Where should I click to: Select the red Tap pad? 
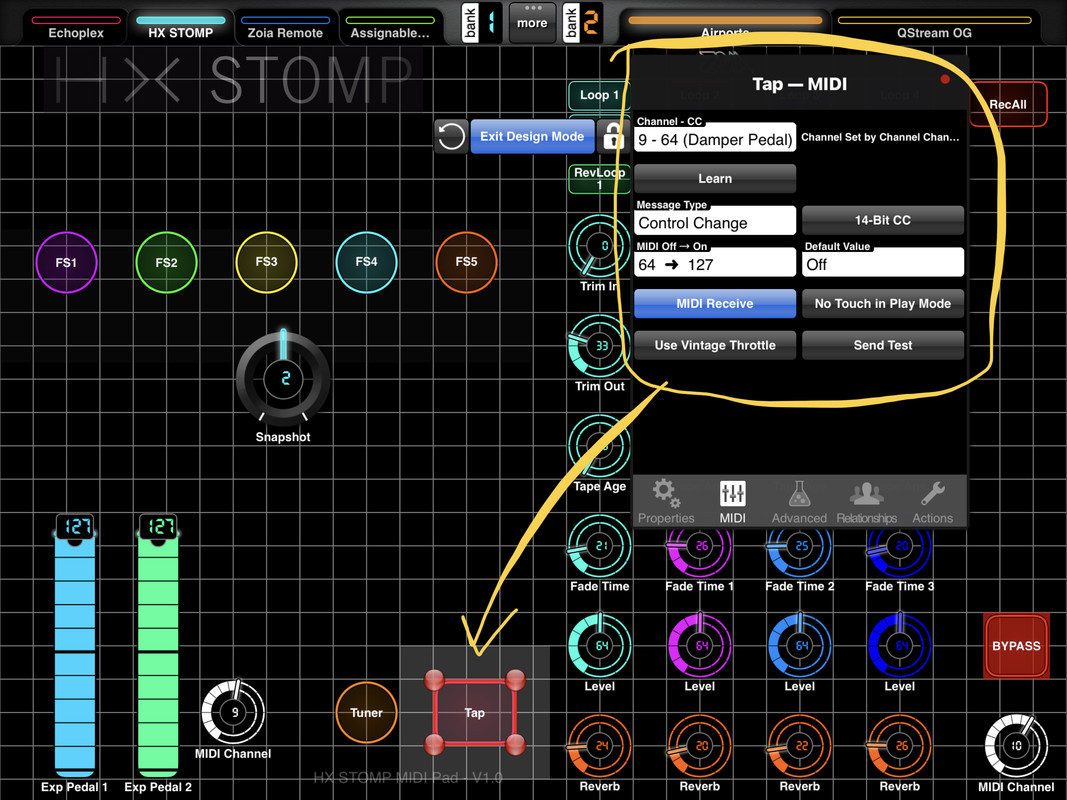pyautogui.click(x=474, y=712)
